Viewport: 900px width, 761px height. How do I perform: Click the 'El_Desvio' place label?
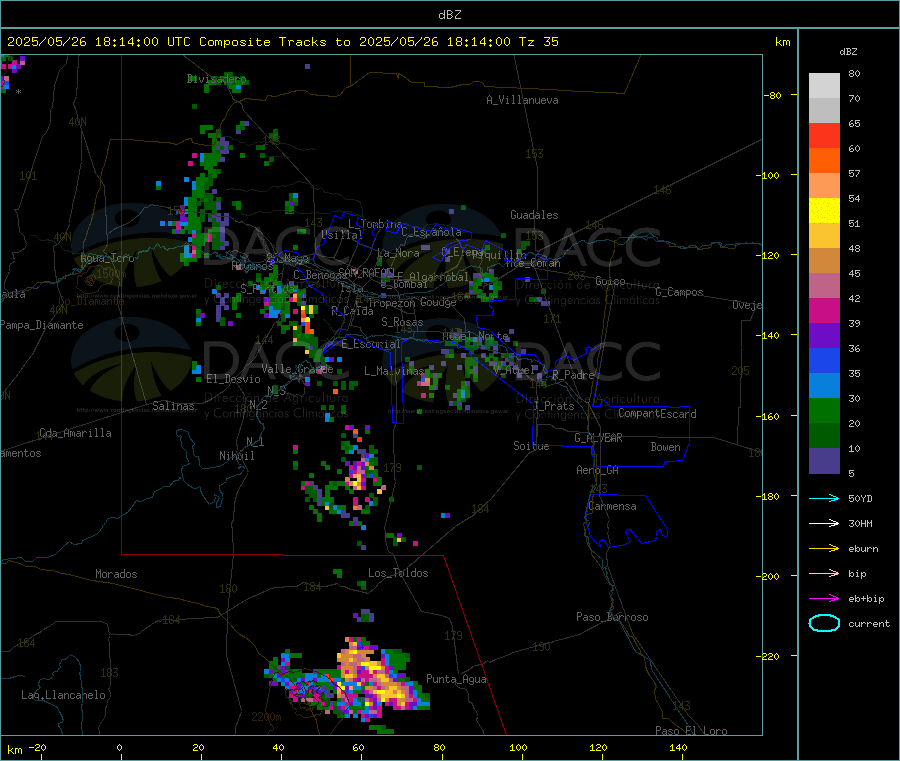click(x=233, y=379)
